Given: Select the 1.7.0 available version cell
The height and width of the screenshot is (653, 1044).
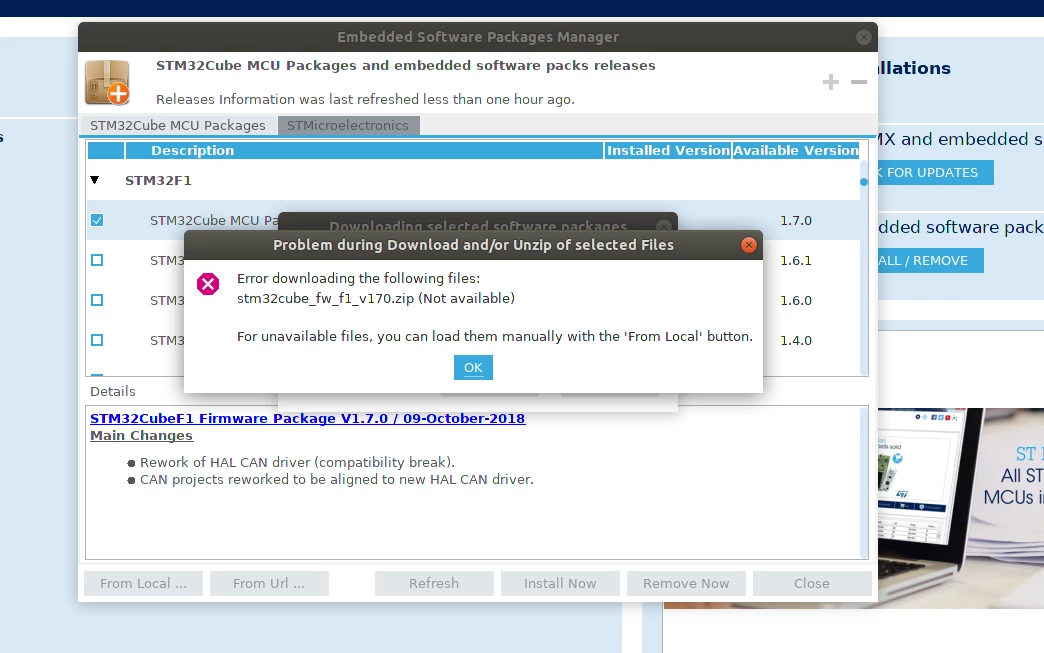Looking at the screenshot, I should click(x=796, y=220).
